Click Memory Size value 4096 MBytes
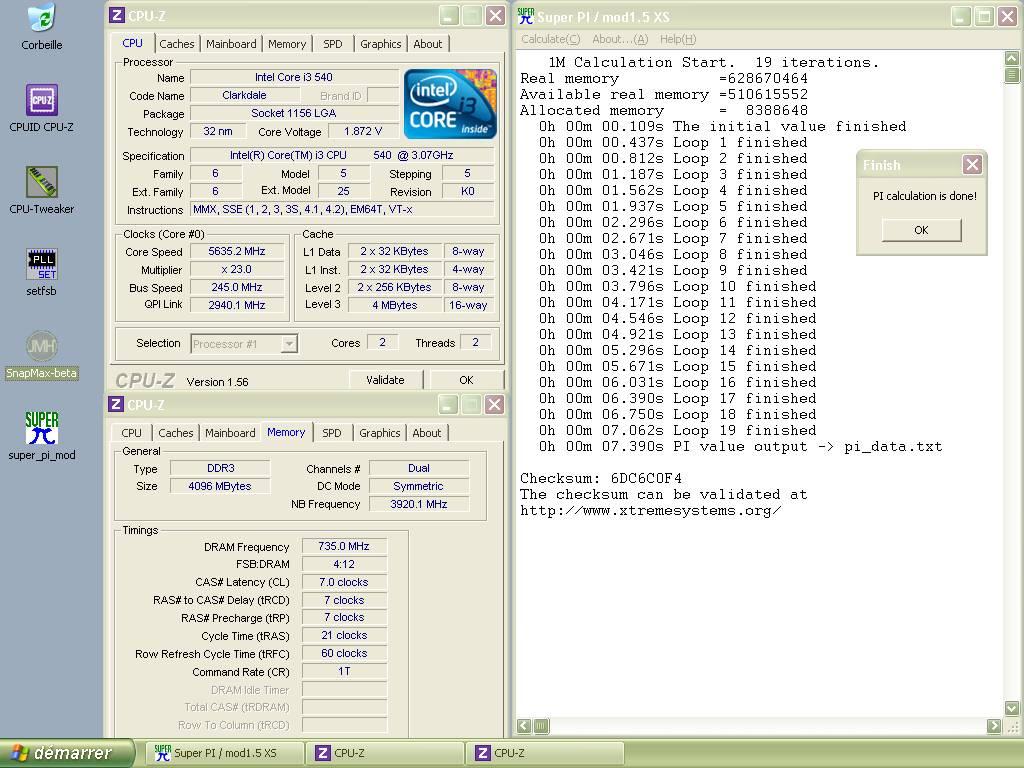Image resolution: width=1024 pixels, height=768 pixels. (220, 486)
